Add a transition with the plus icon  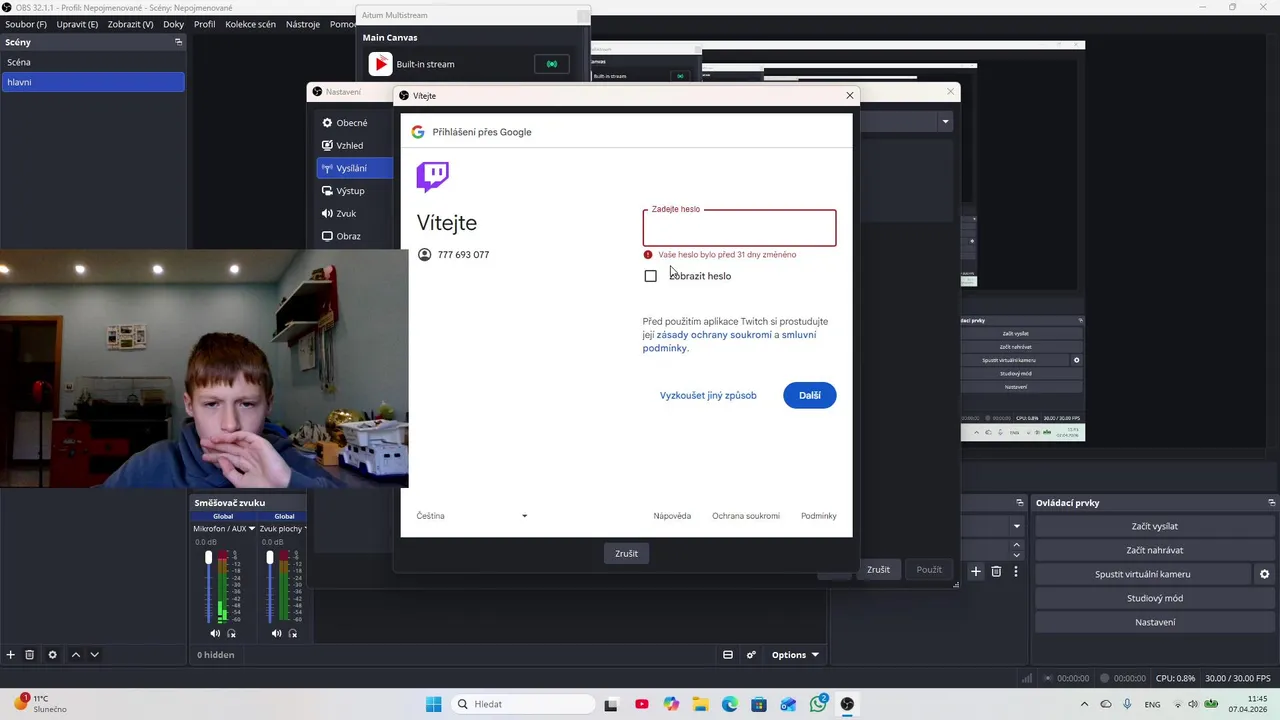point(976,571)
